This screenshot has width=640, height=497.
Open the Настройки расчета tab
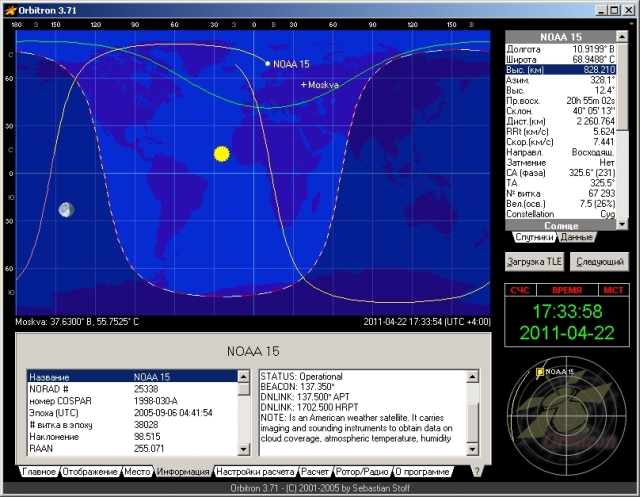coord(255,472)
